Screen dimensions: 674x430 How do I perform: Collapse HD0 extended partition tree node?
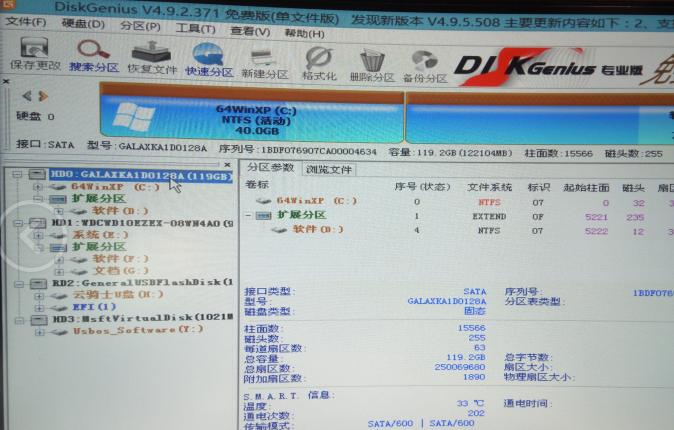point(38,199)
